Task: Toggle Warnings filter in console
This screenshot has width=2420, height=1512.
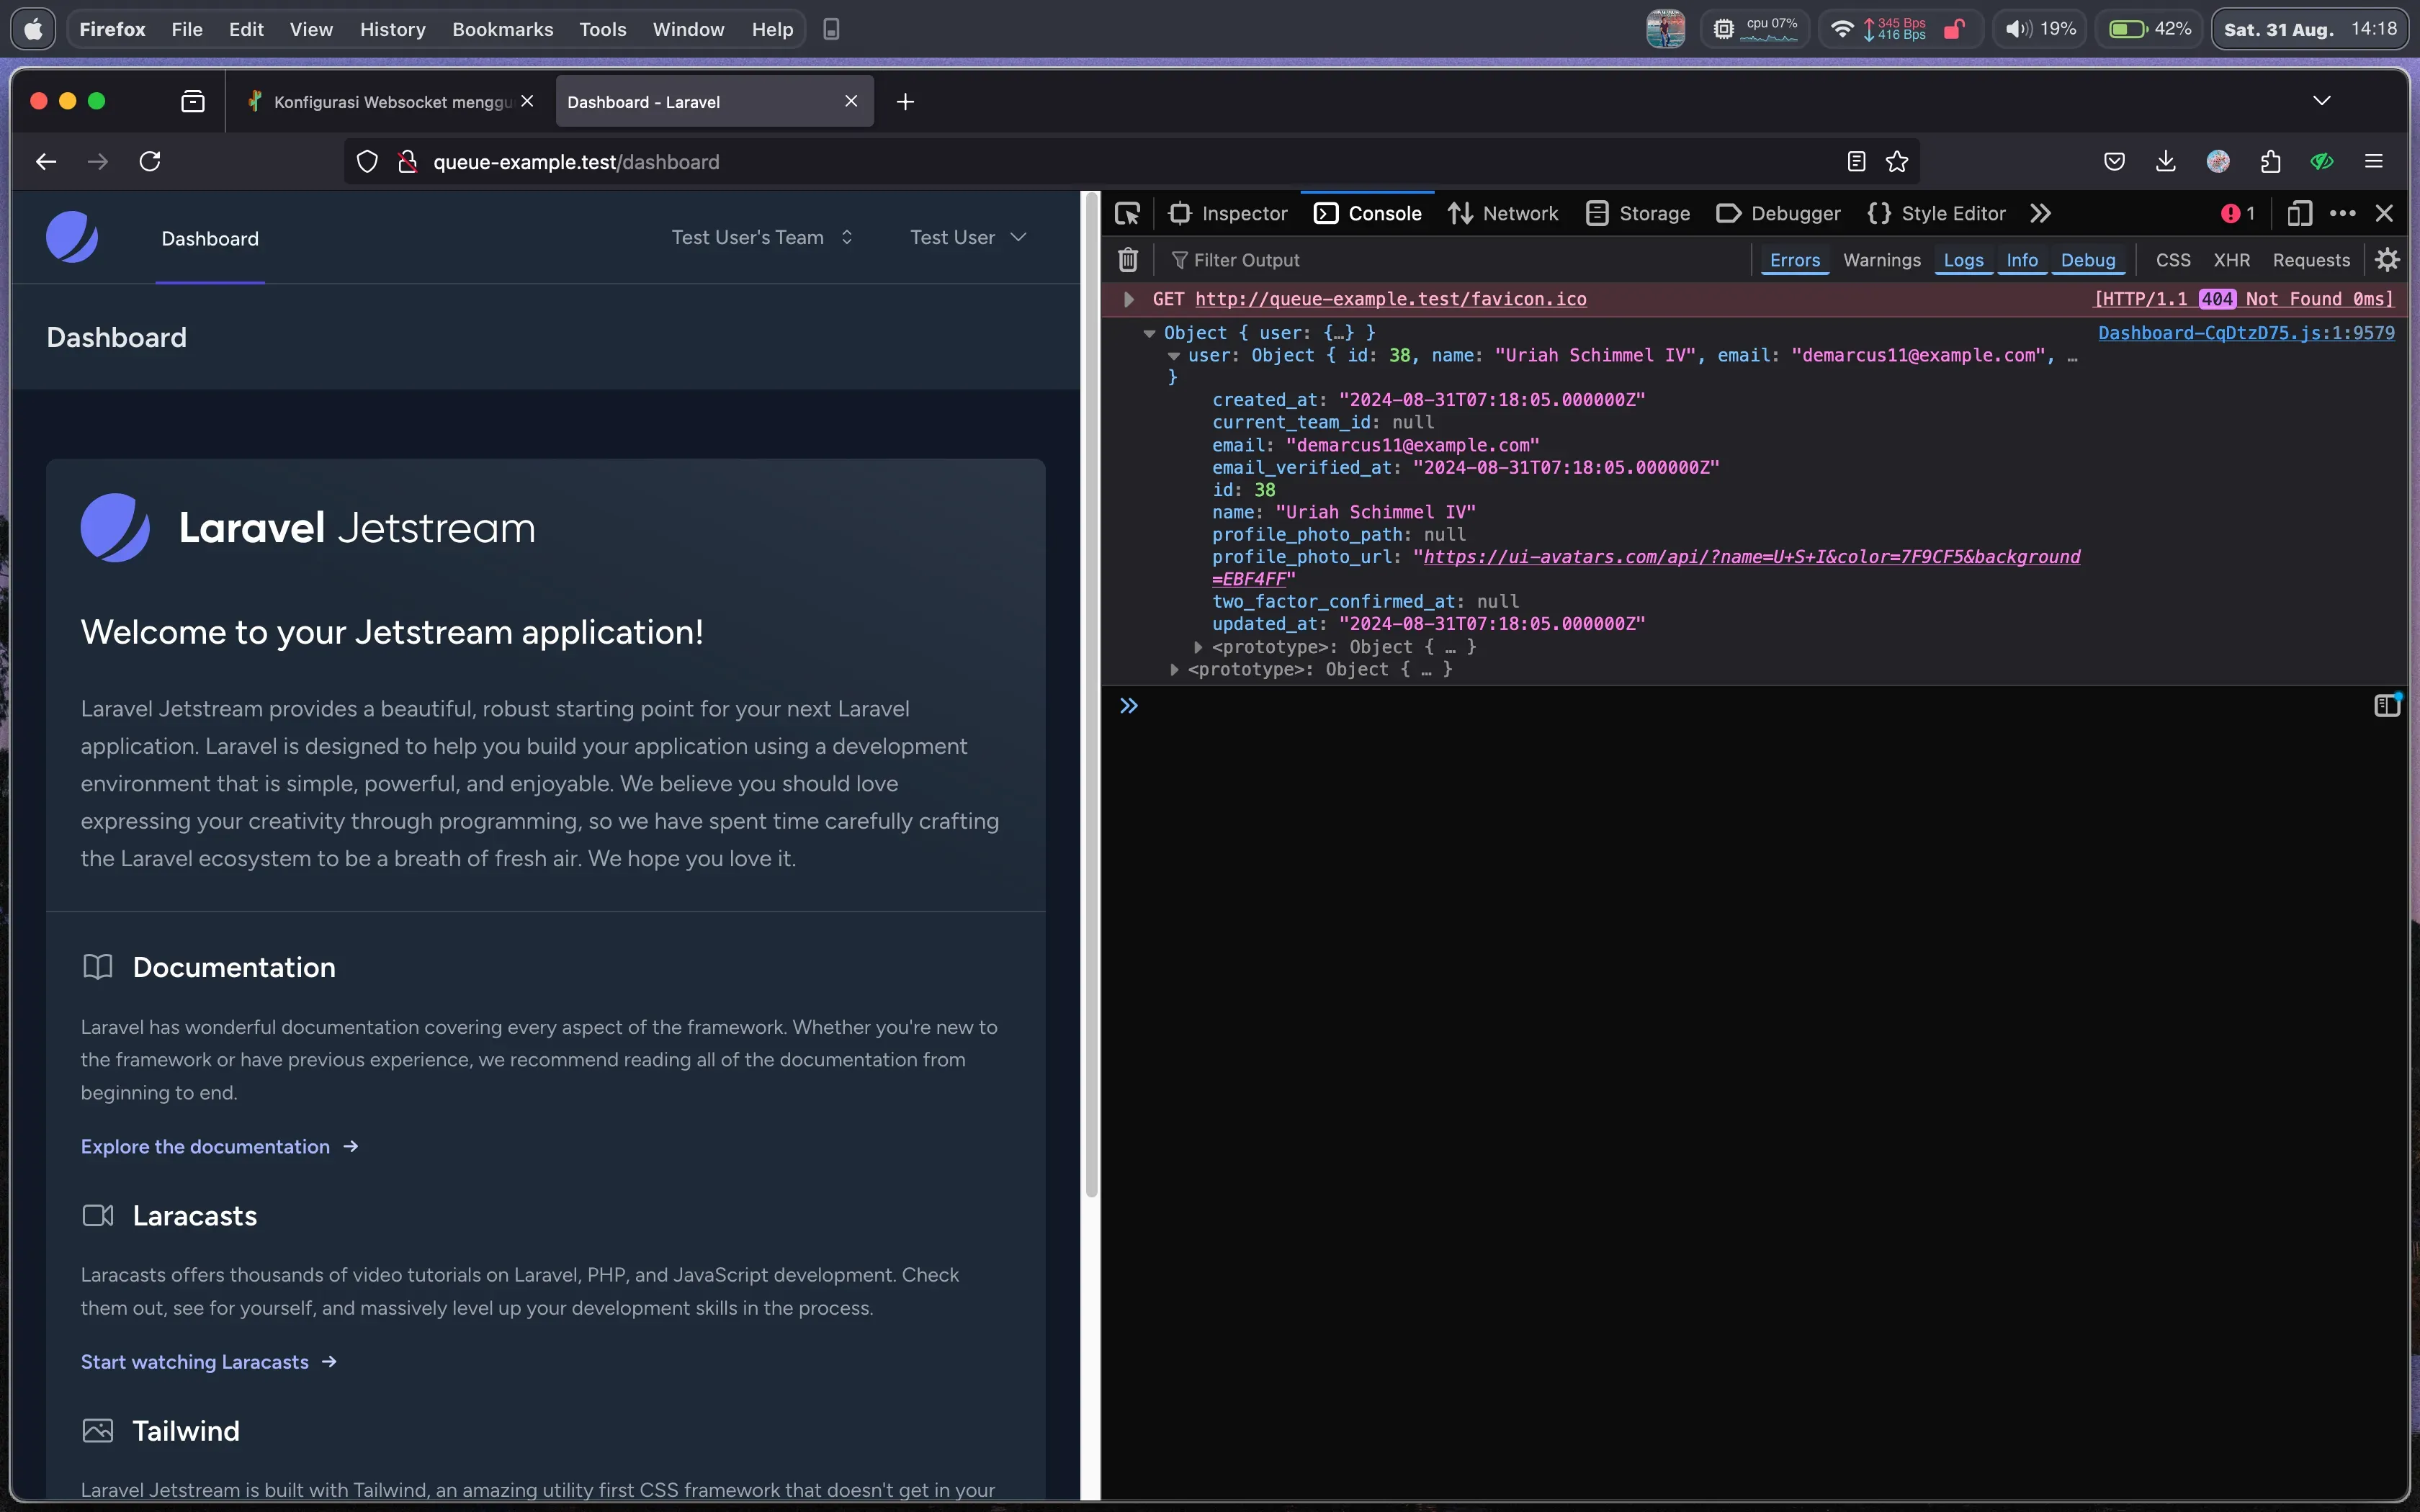Action: pos(1881,260)
